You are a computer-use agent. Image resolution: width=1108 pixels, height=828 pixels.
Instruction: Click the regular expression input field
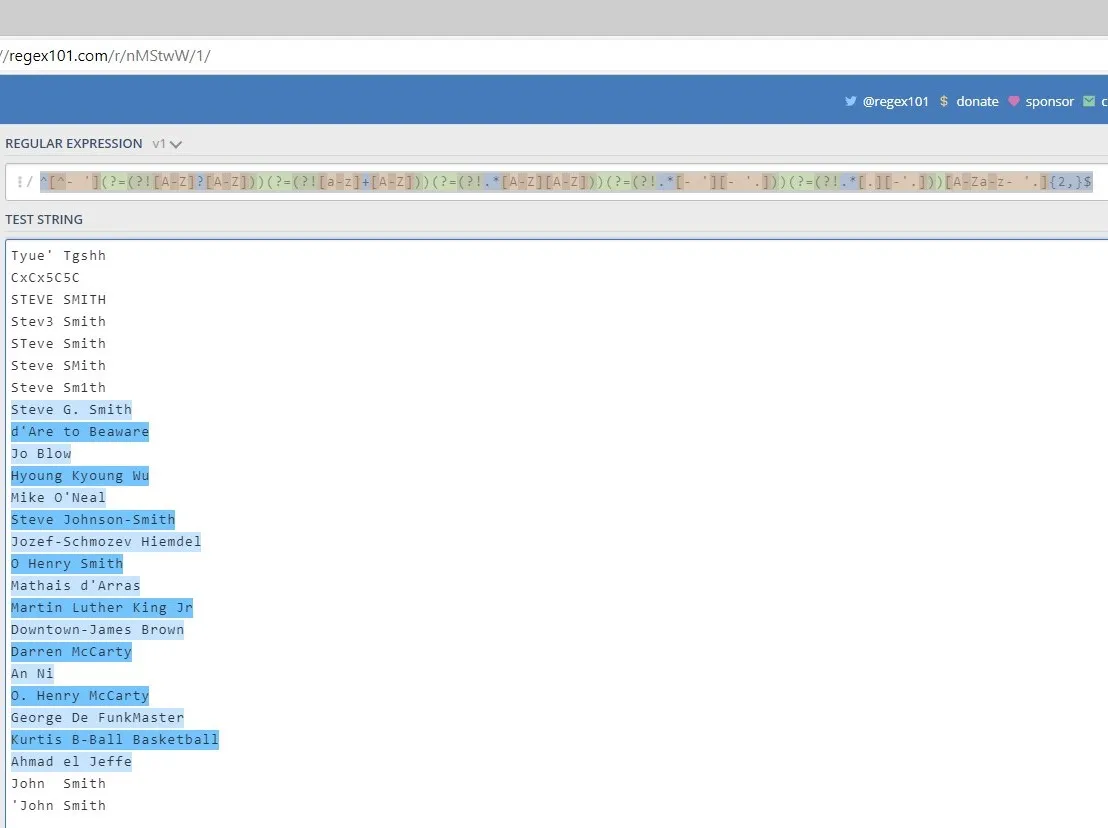click(557, 182)
